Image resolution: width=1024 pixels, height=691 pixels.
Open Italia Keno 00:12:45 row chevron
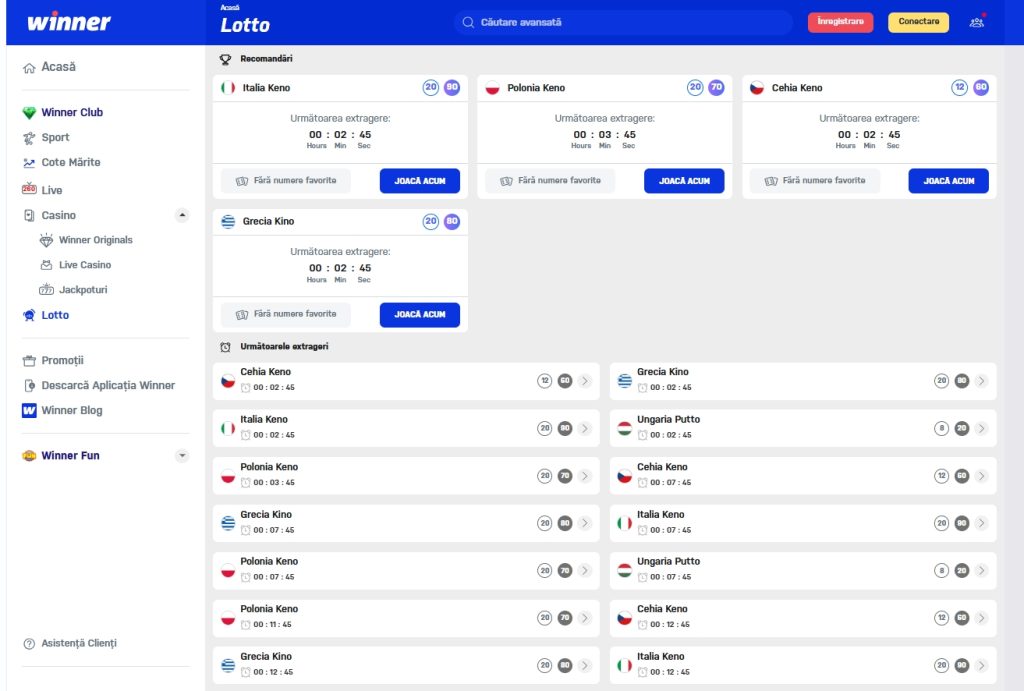pos(982,666)
